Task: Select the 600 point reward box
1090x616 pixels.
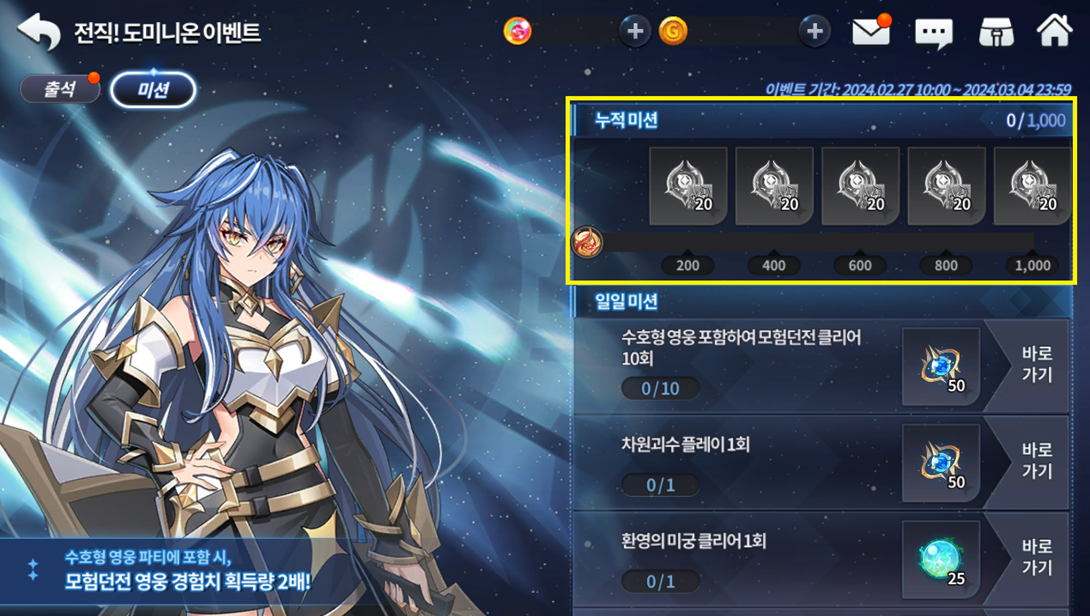Action: (x=861, y=186)
